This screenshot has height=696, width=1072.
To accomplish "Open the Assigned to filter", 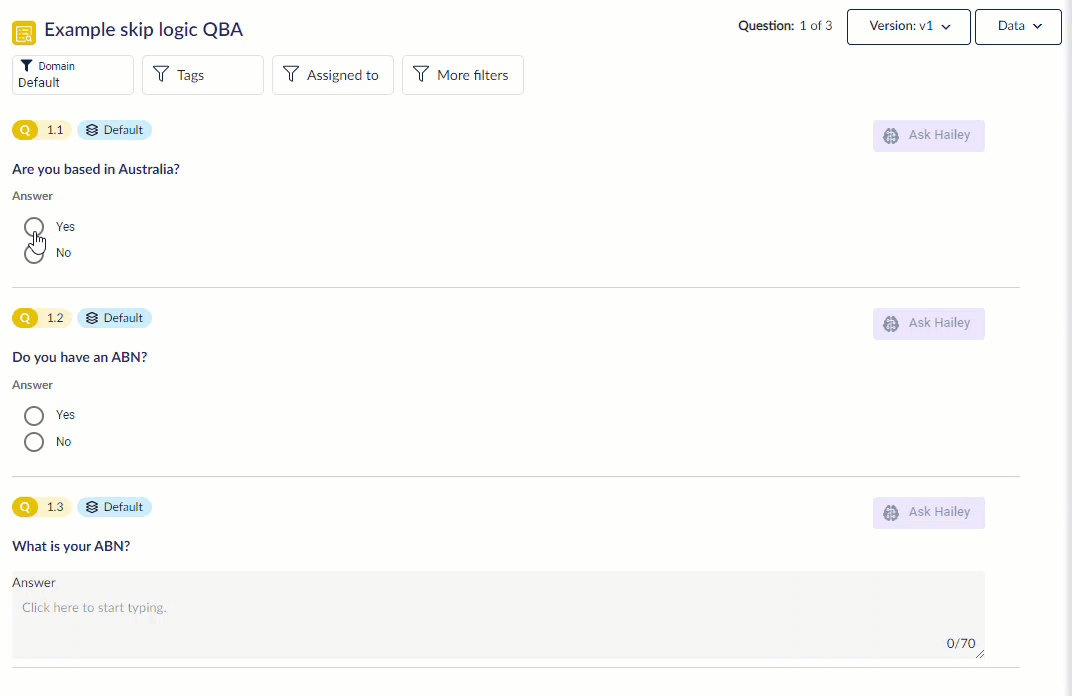I will tap(333, 75).
